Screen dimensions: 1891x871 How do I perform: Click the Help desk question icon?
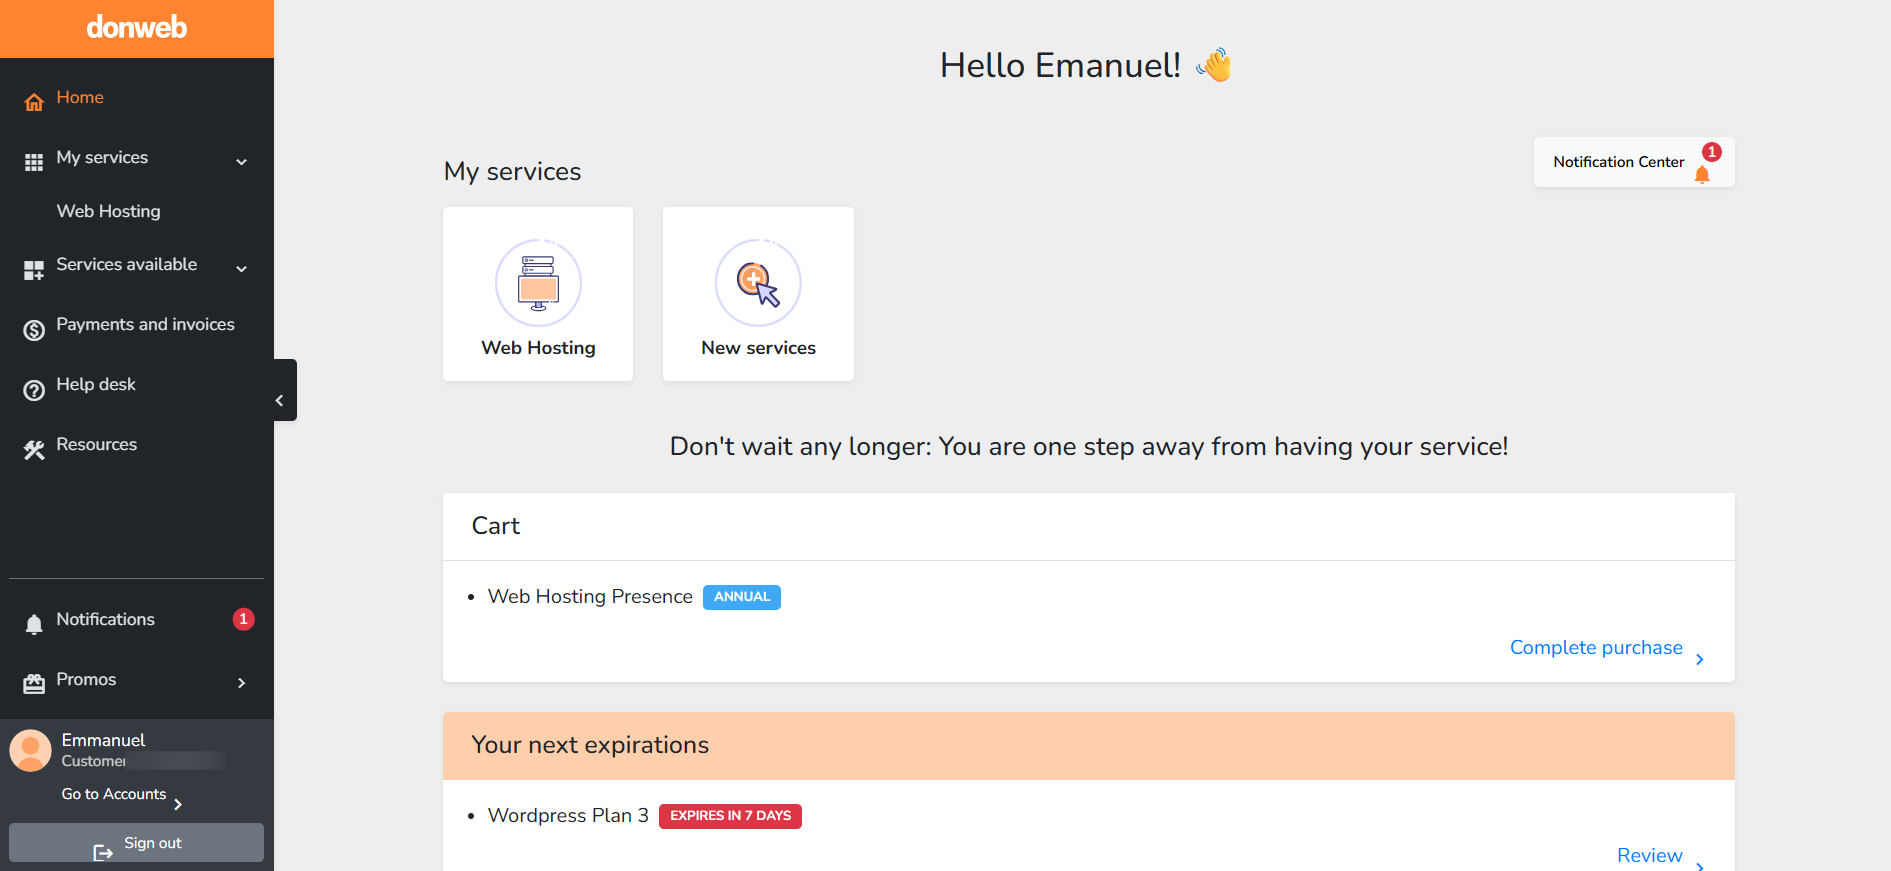point(34,390)
